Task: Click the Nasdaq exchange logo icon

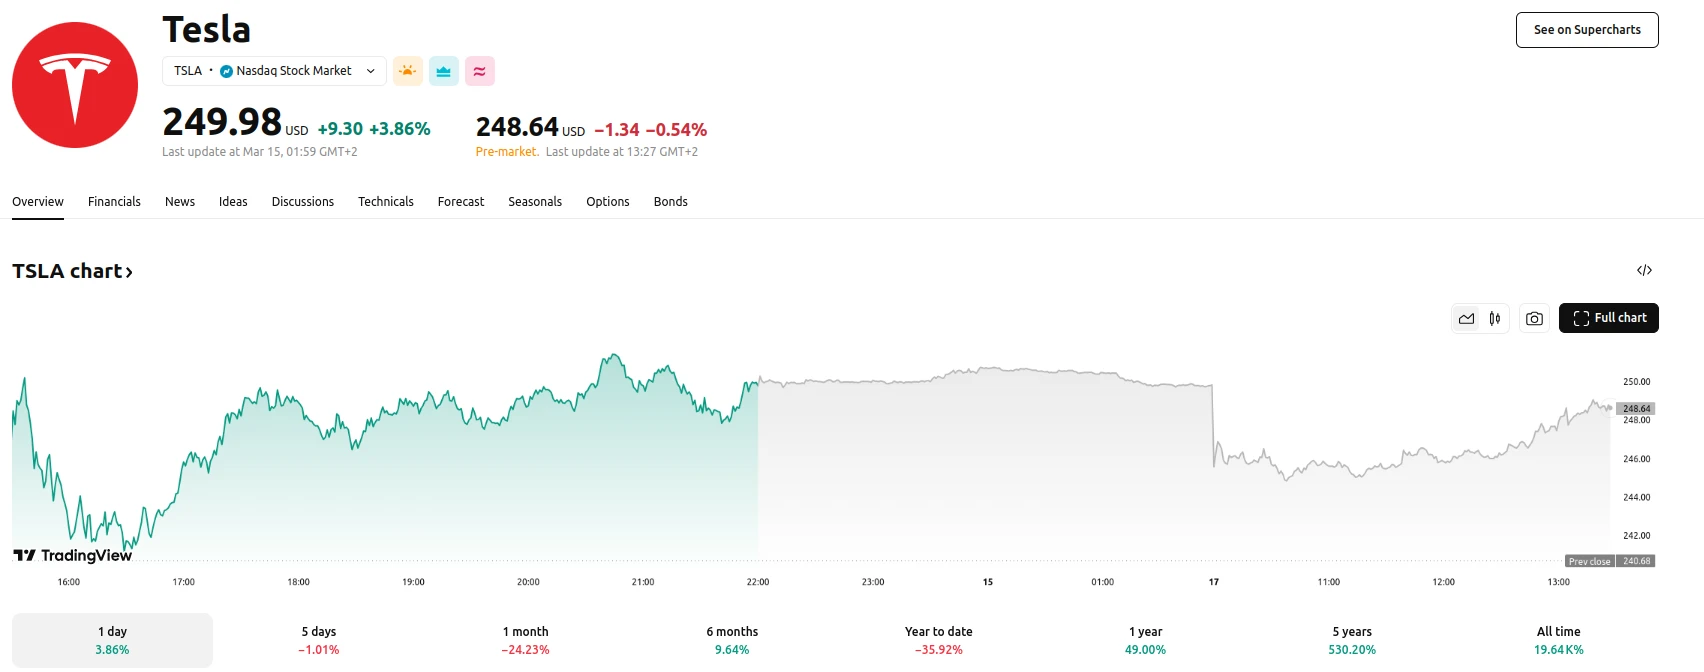Action: pyautogui.click(x=226, y=71)
